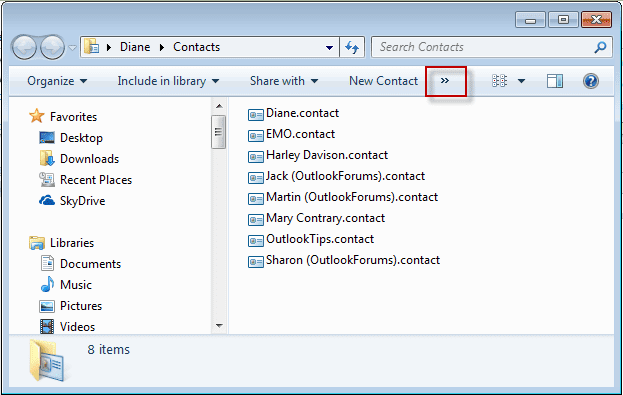623x395 pixels.
Task: Select Sharon (OutlookForums).contact file
Action: tap(353, 261)
